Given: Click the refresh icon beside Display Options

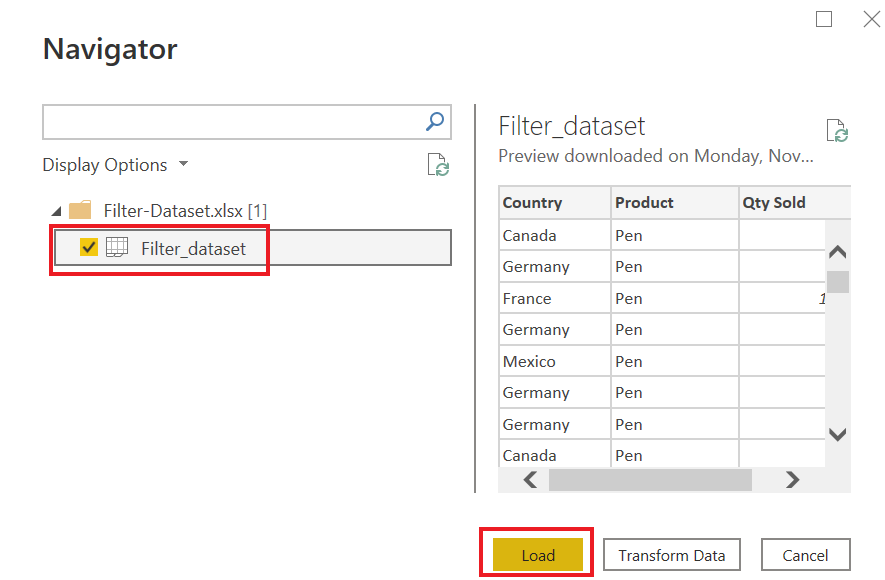Looking at the screenshot, I should click(x=438, y=165).
